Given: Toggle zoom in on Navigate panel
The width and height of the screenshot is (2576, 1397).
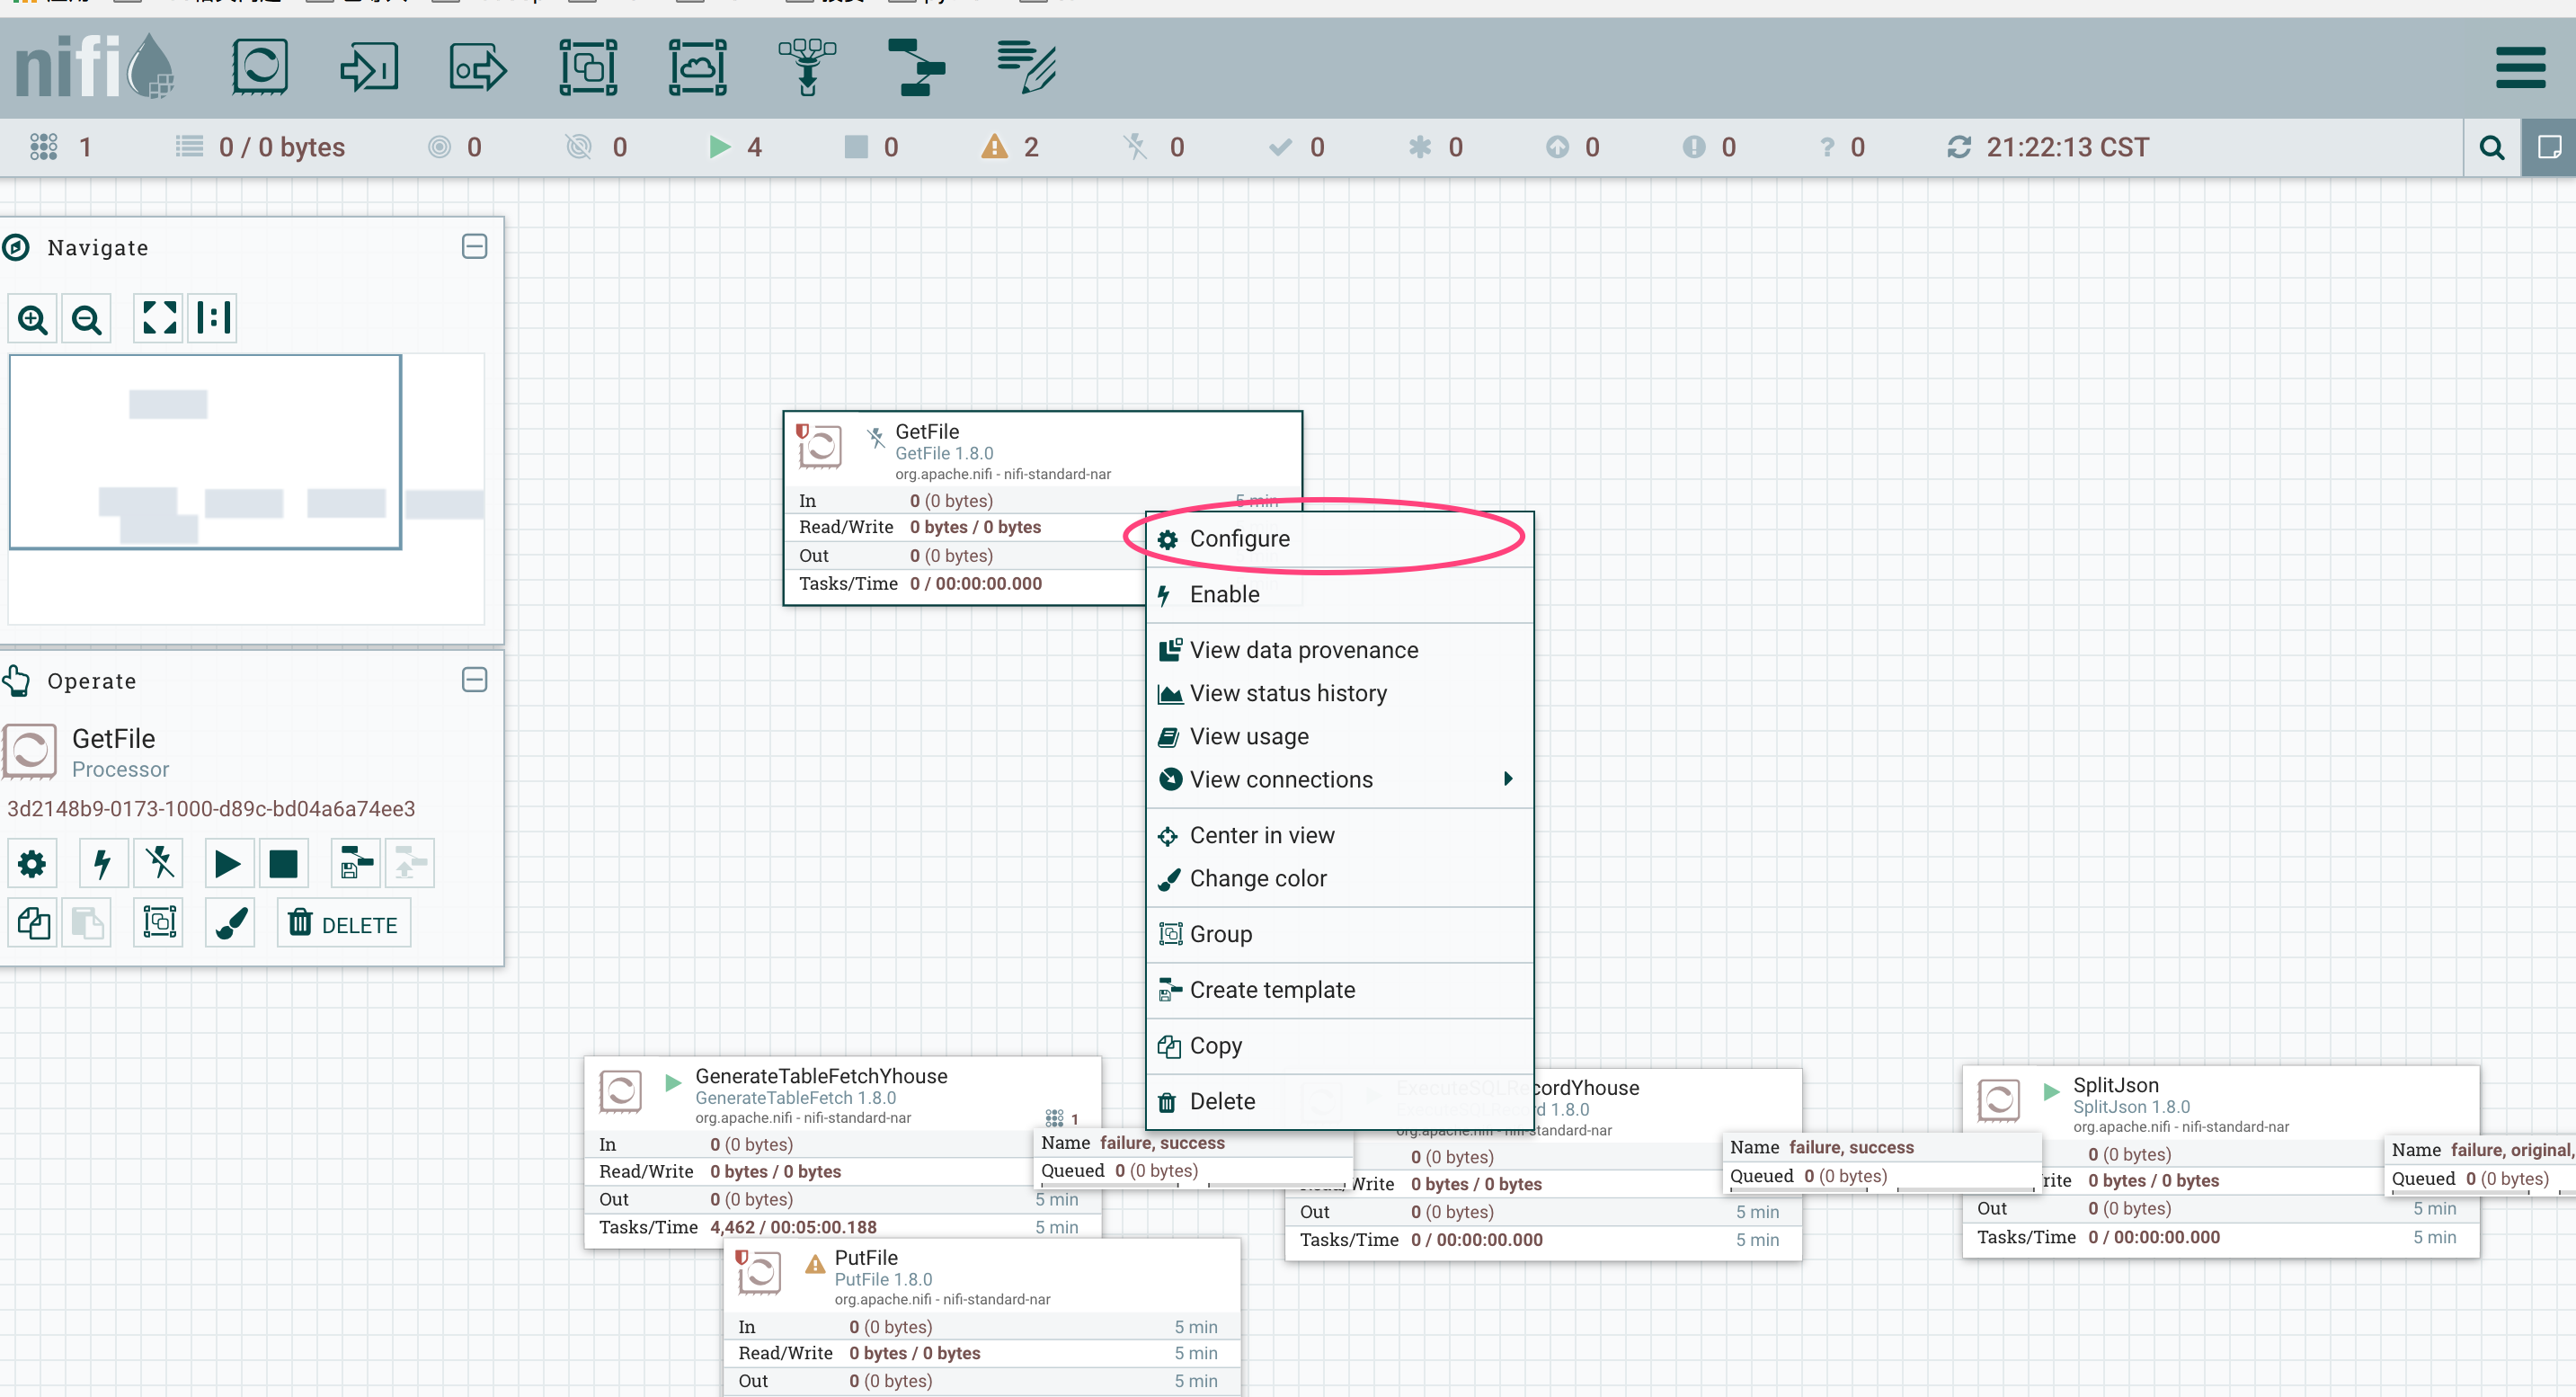Looking at the screenshot, I should [34, 318].
